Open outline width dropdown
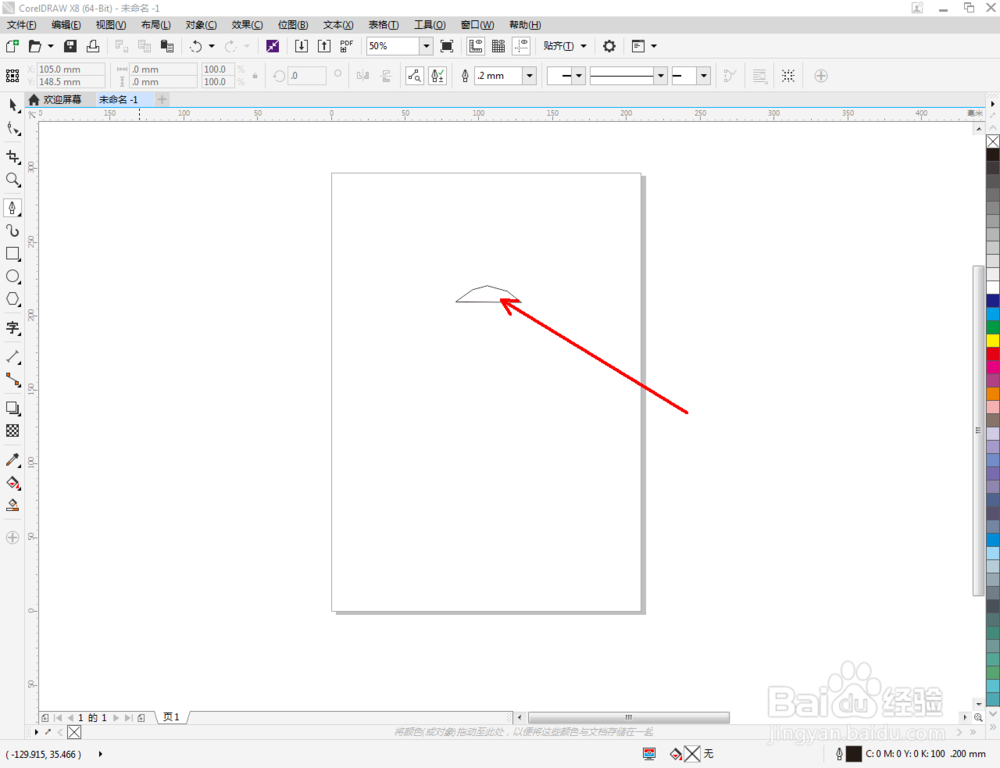Image resolution: width=1000 pixels, height=768 pixels. tap(529, 76)
